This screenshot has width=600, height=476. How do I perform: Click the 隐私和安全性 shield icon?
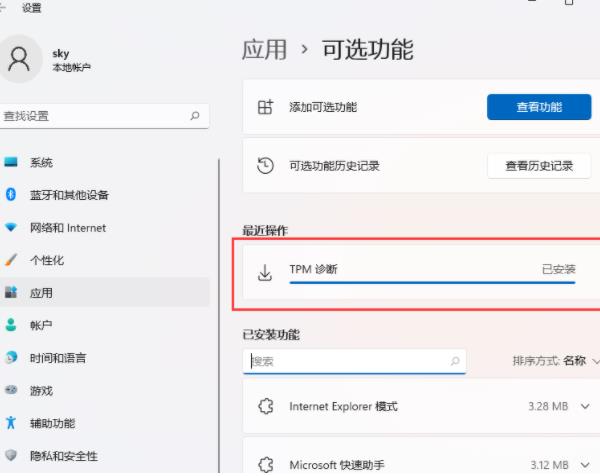coord(11,455)
